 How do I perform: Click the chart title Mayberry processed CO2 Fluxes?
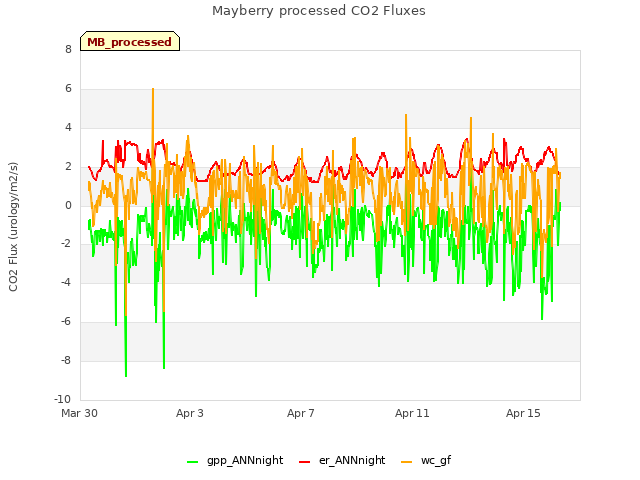click(319, 11)
